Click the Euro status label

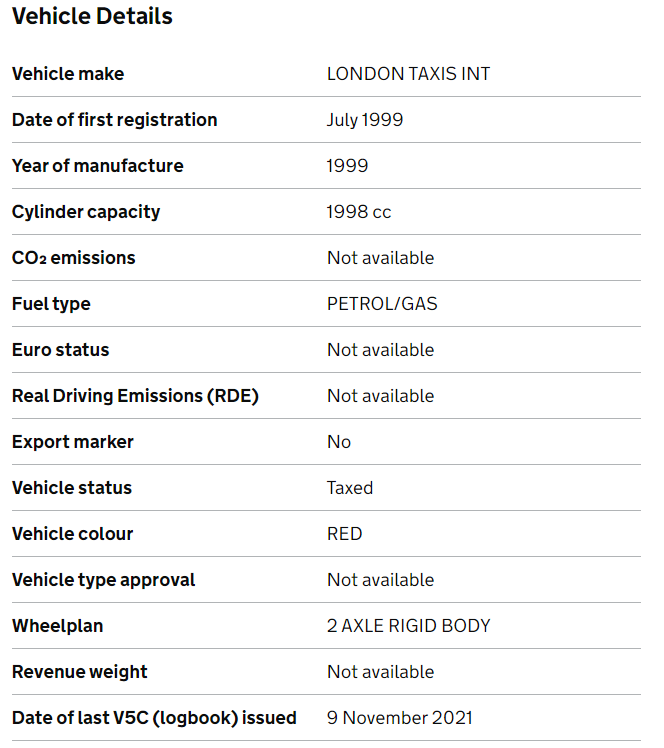(x=60, y=350)
